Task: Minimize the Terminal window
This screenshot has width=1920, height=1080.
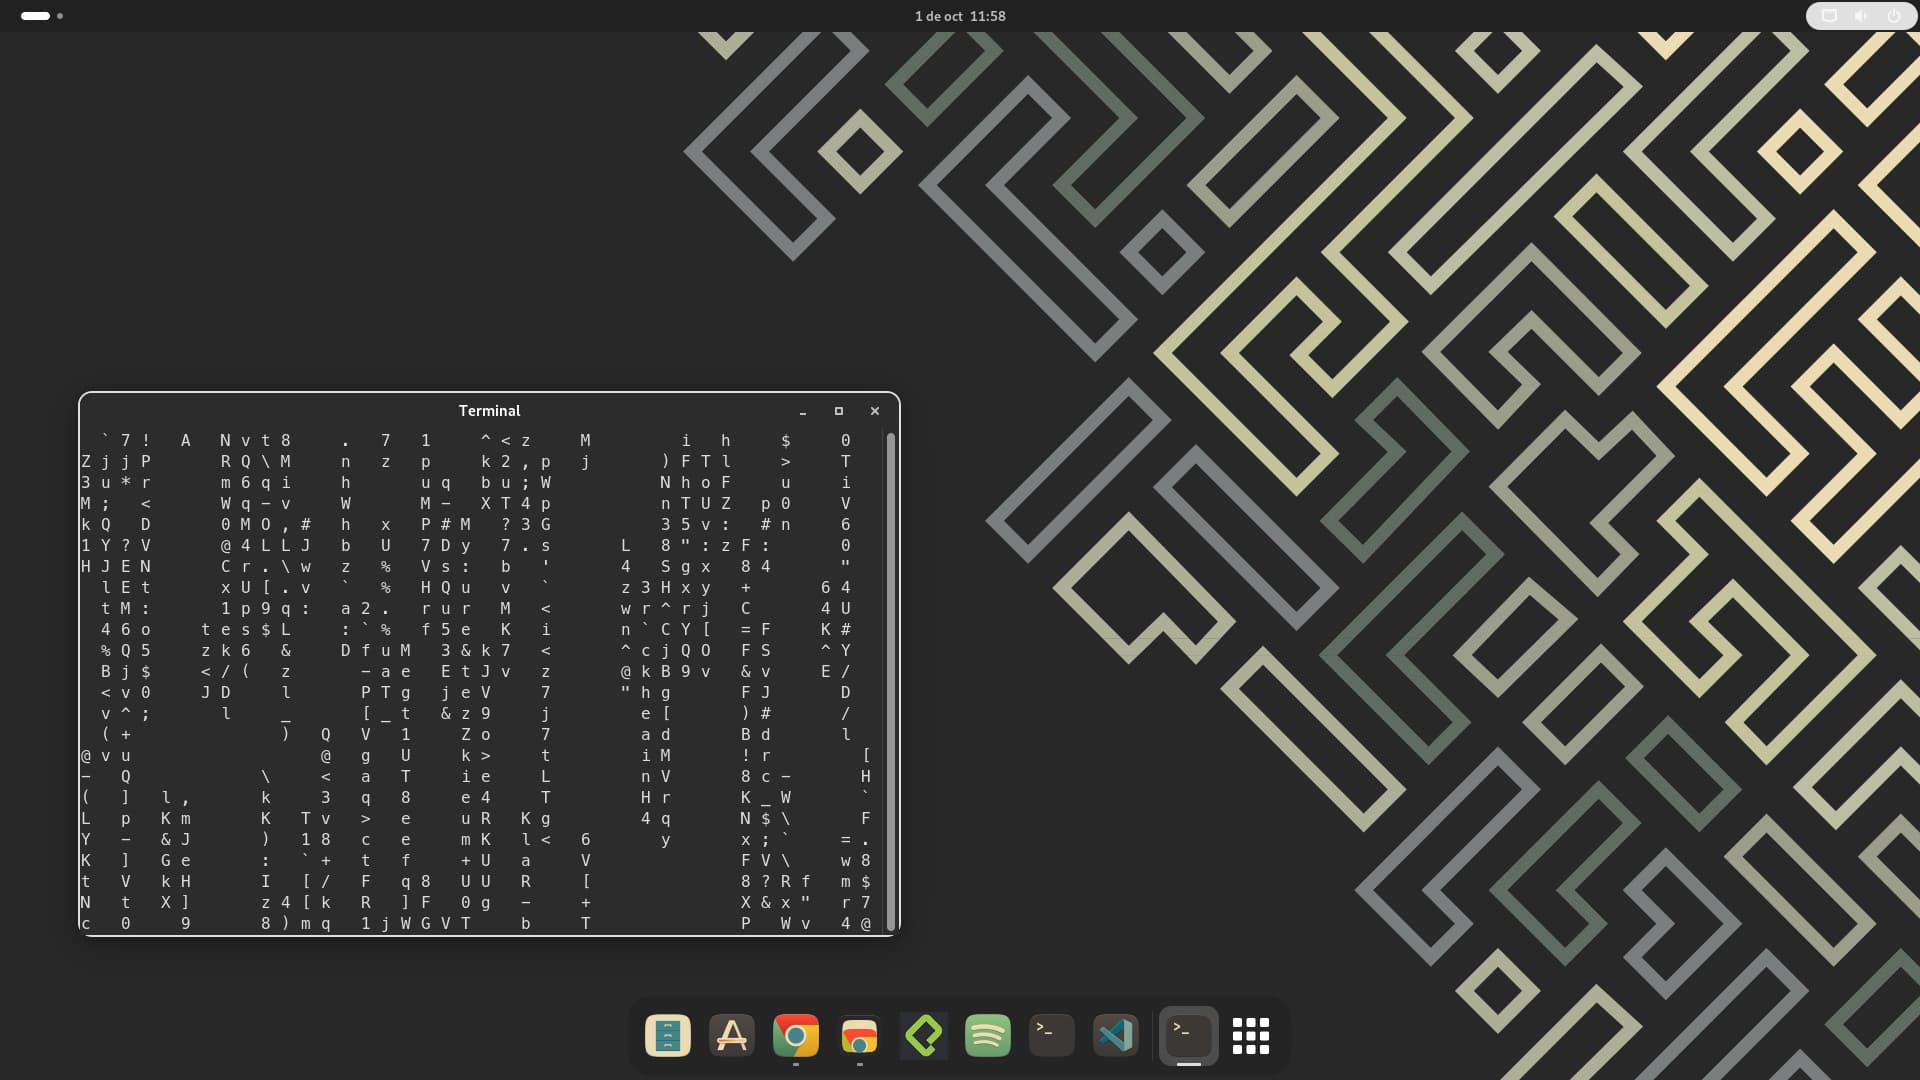Action: click(x=803, y=411)
